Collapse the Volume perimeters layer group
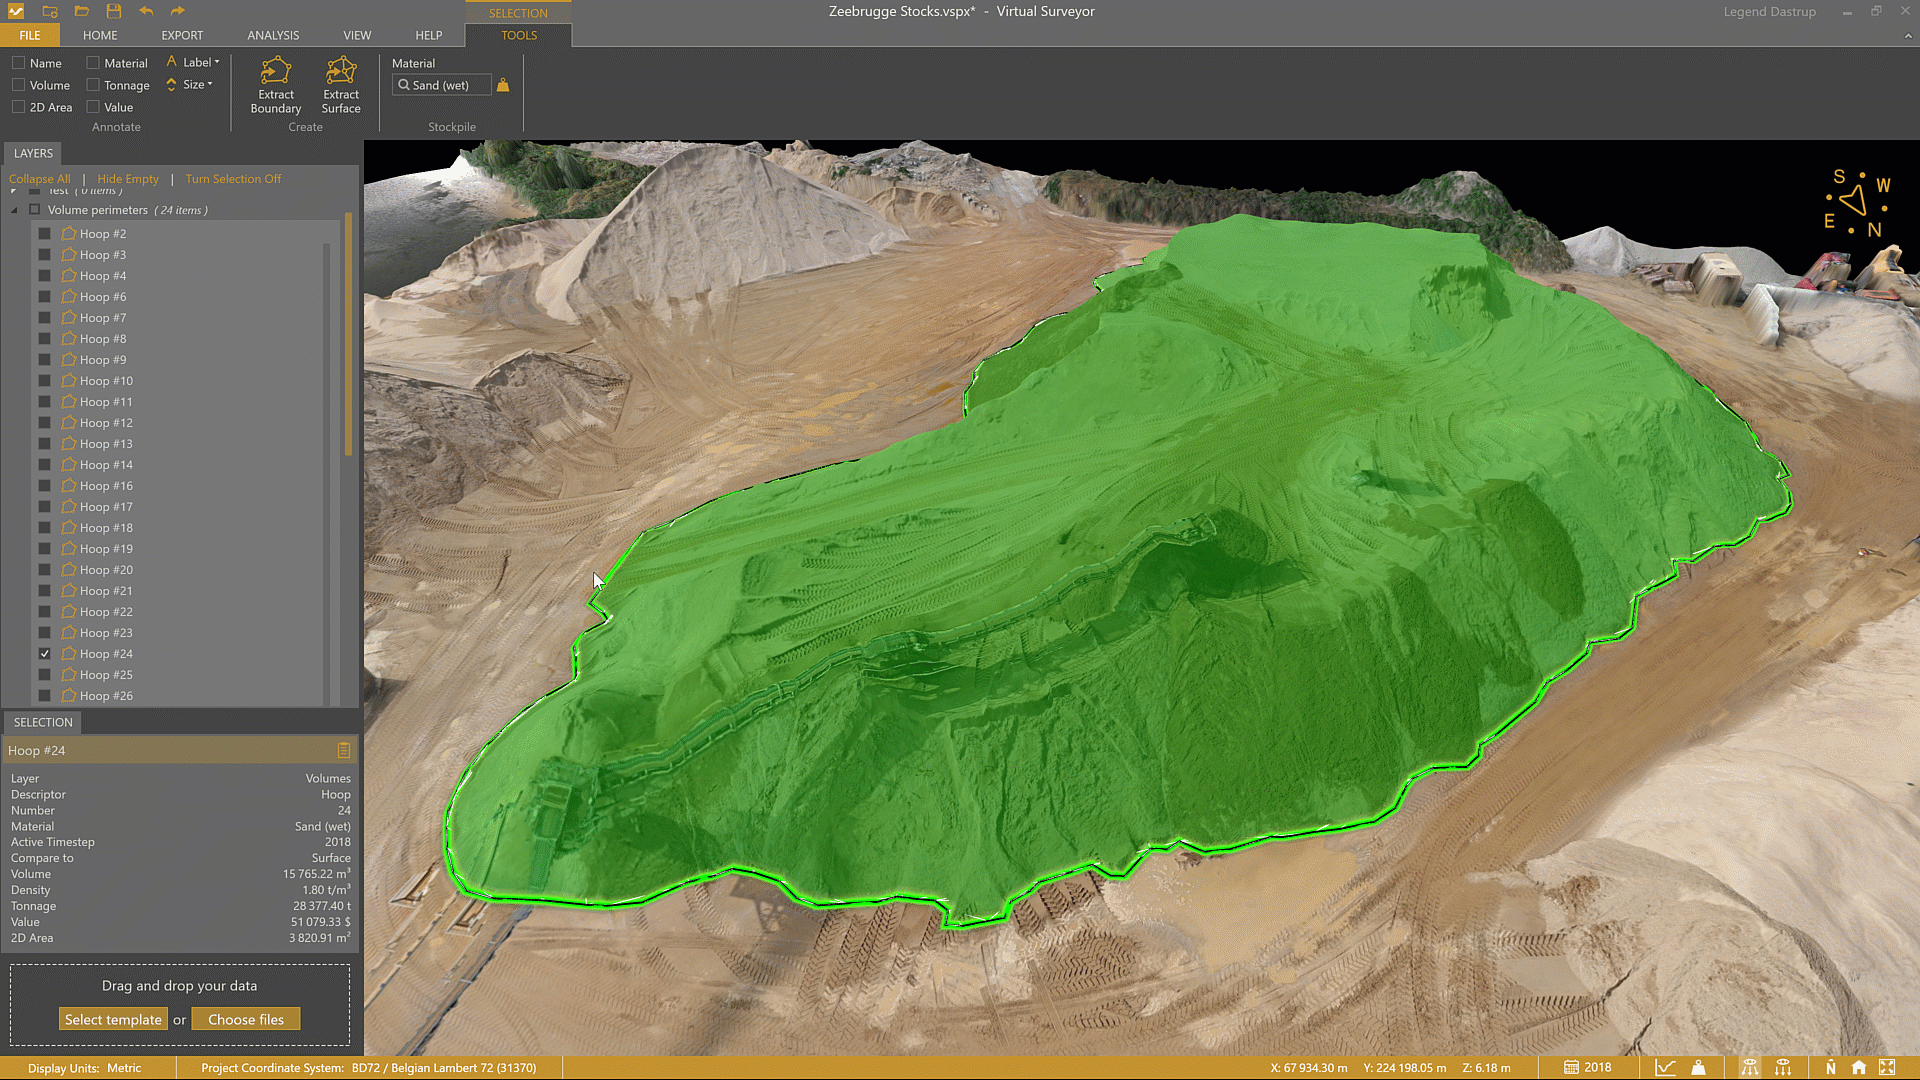 [x=14, y=210]
